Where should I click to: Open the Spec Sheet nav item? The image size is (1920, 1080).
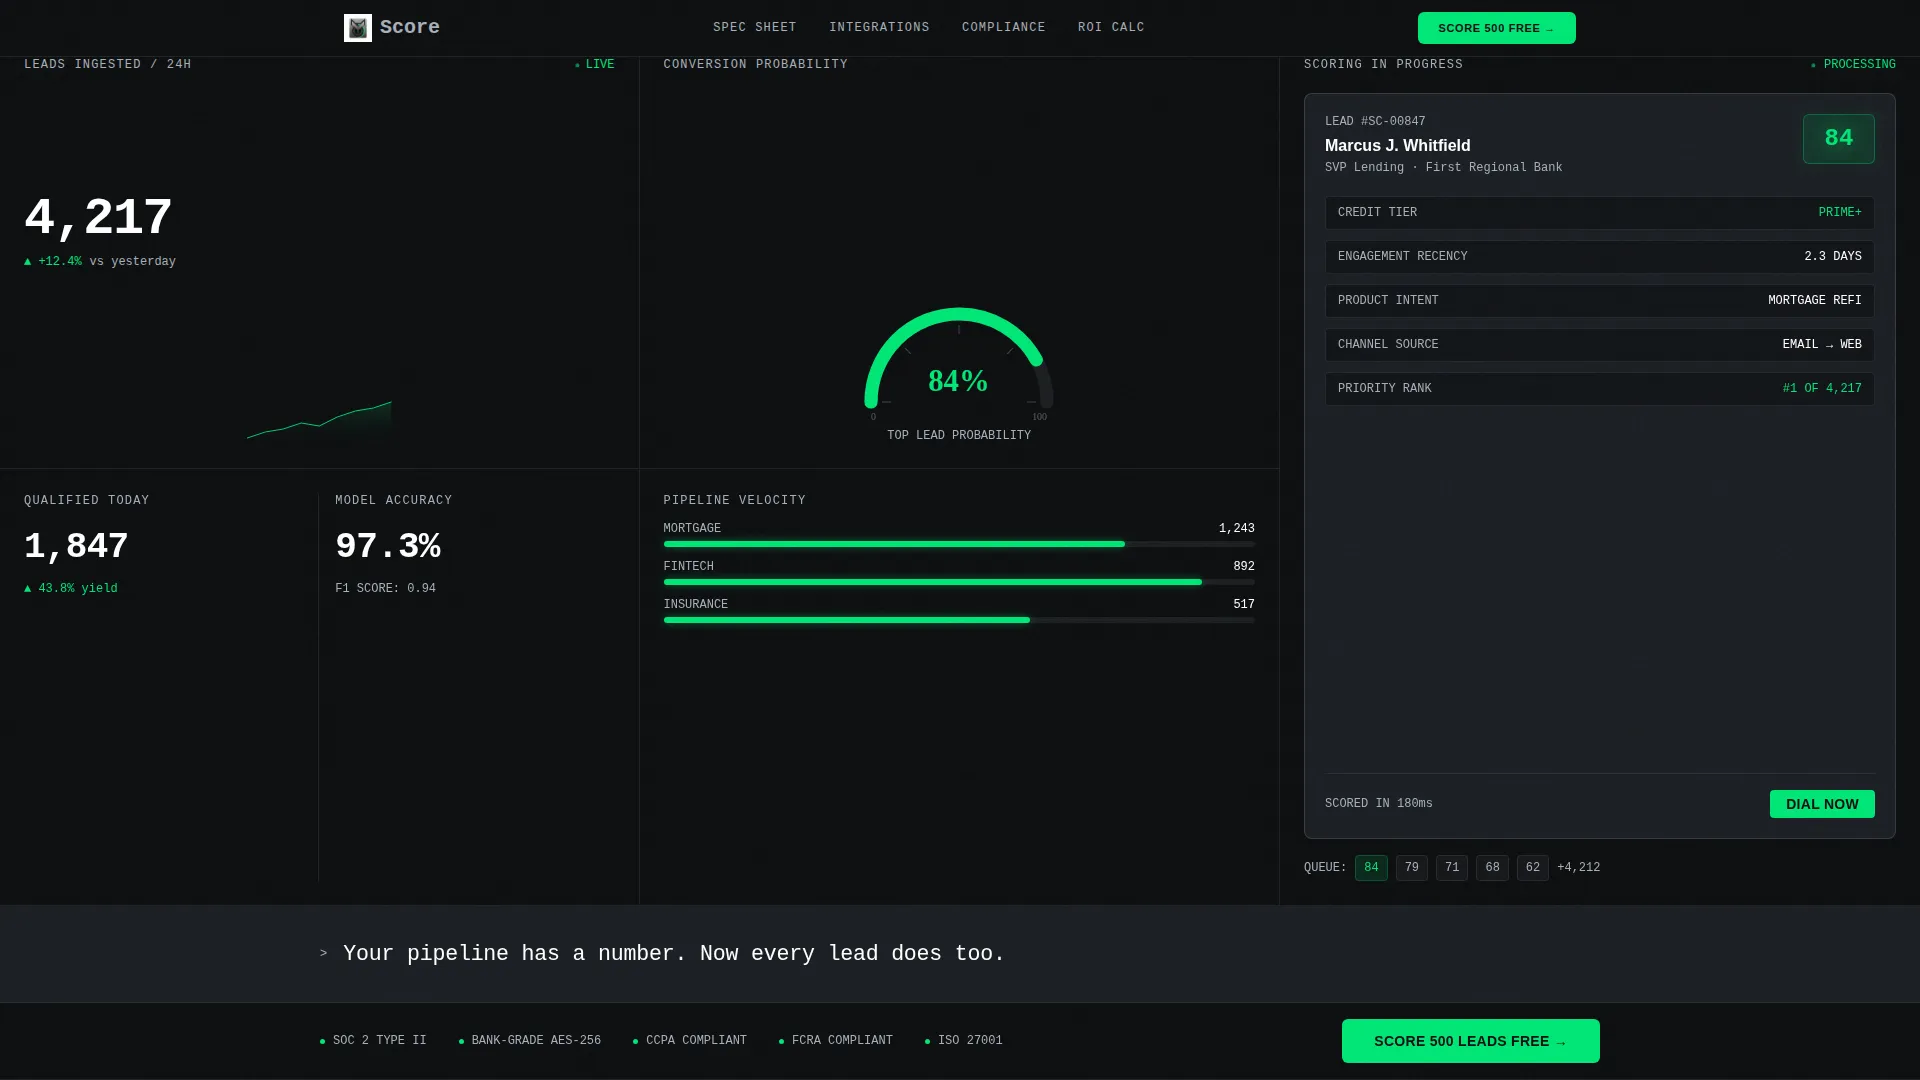point(755,28)
